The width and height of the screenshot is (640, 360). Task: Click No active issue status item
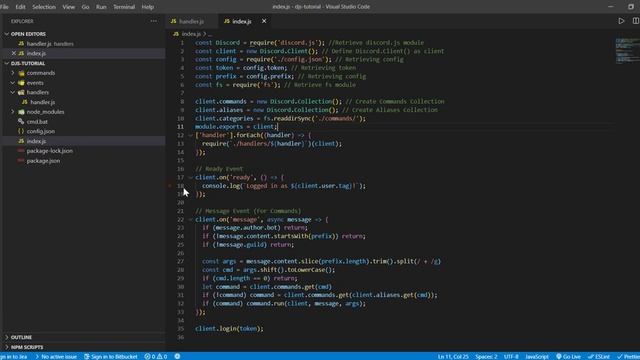click(x=56, y=356)
